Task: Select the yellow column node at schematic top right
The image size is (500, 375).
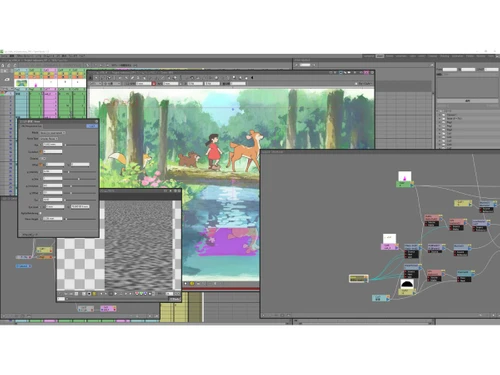Action: [x=463, y=203]
